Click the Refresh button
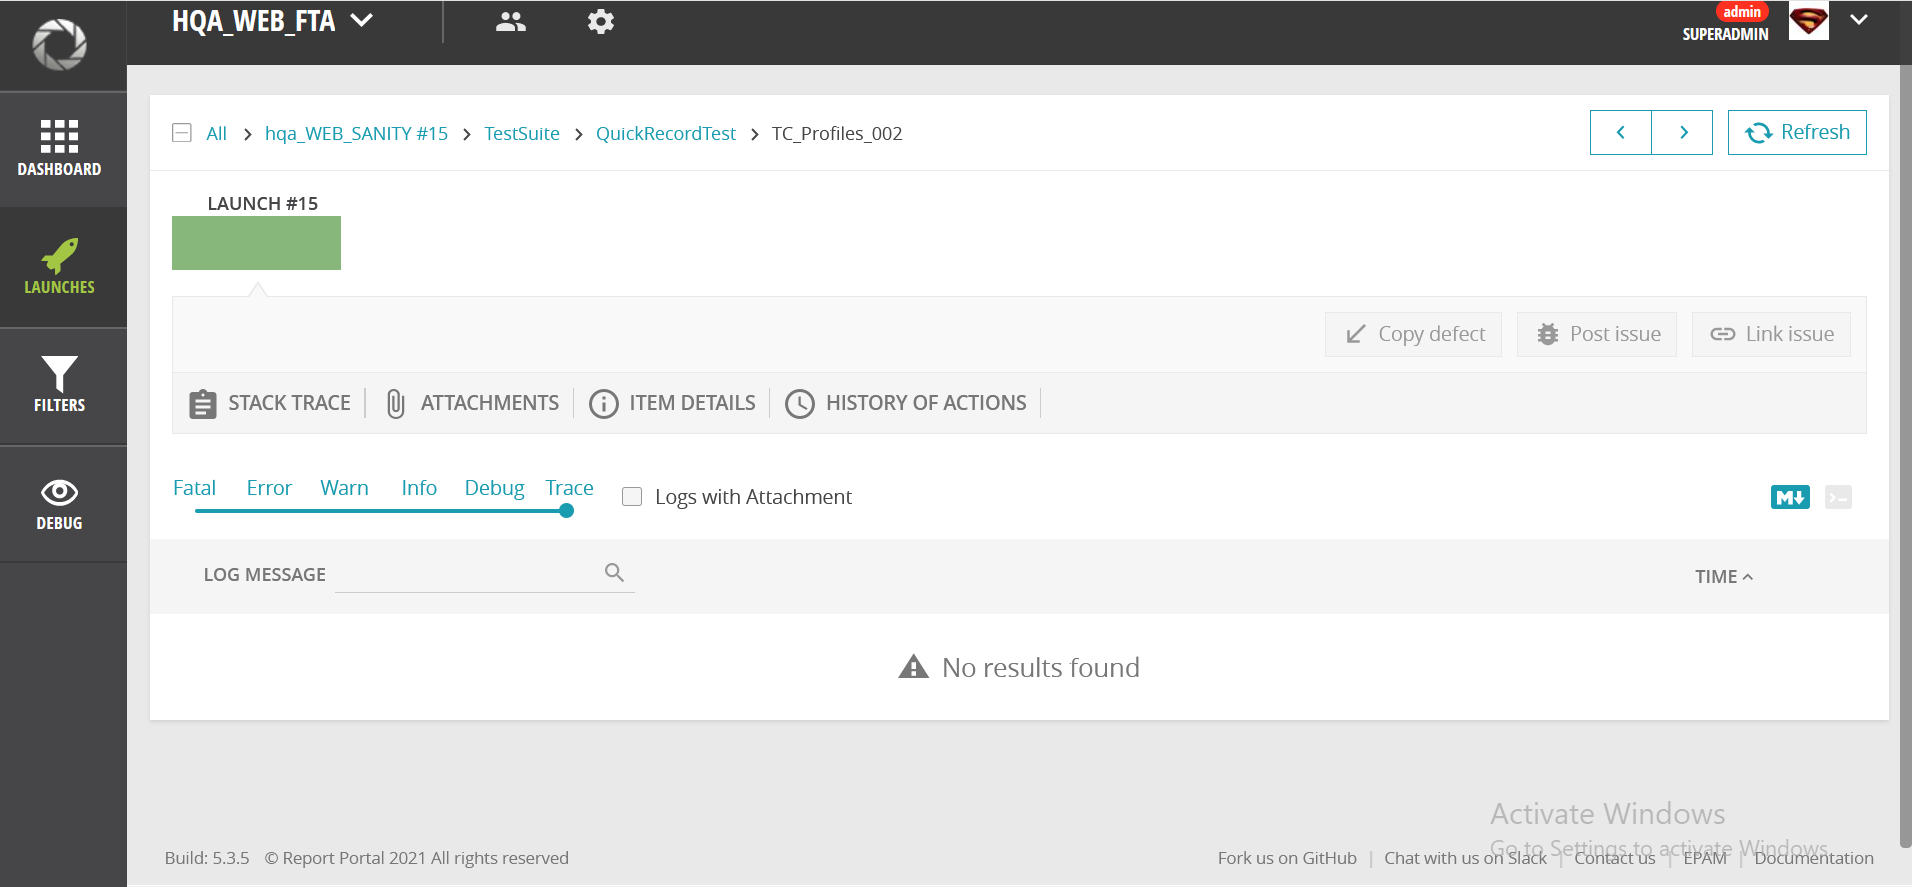Viewport: 1920px width, 887px height. point(1797,132)
